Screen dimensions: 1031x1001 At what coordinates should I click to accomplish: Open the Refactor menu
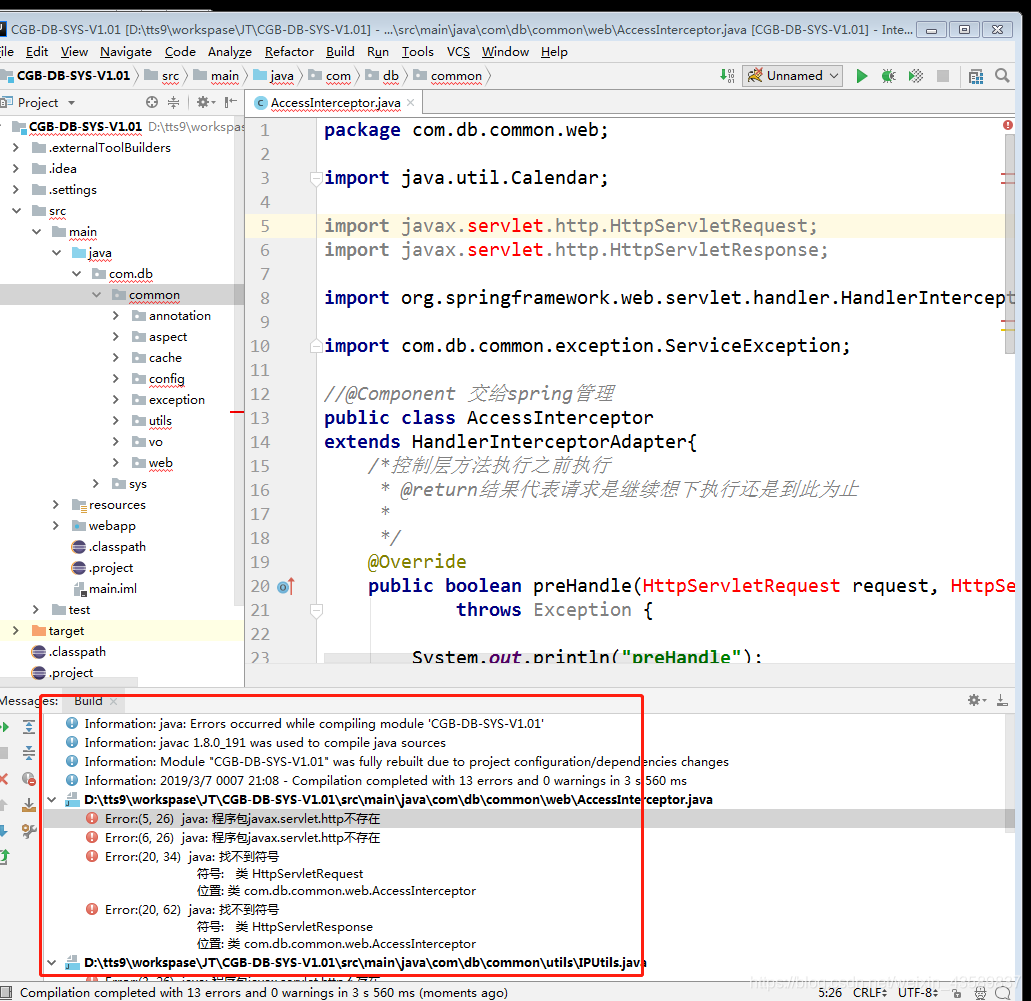[289, 51]
